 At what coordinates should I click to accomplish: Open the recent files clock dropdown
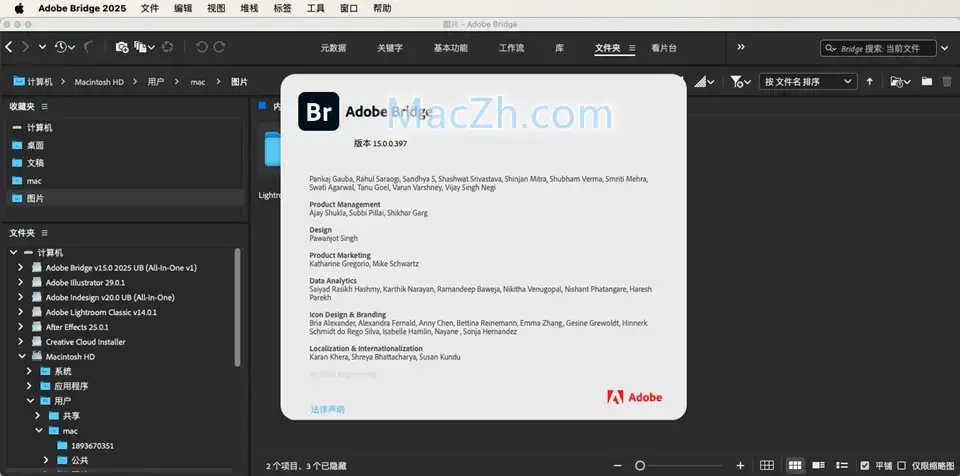coord(64,47)
